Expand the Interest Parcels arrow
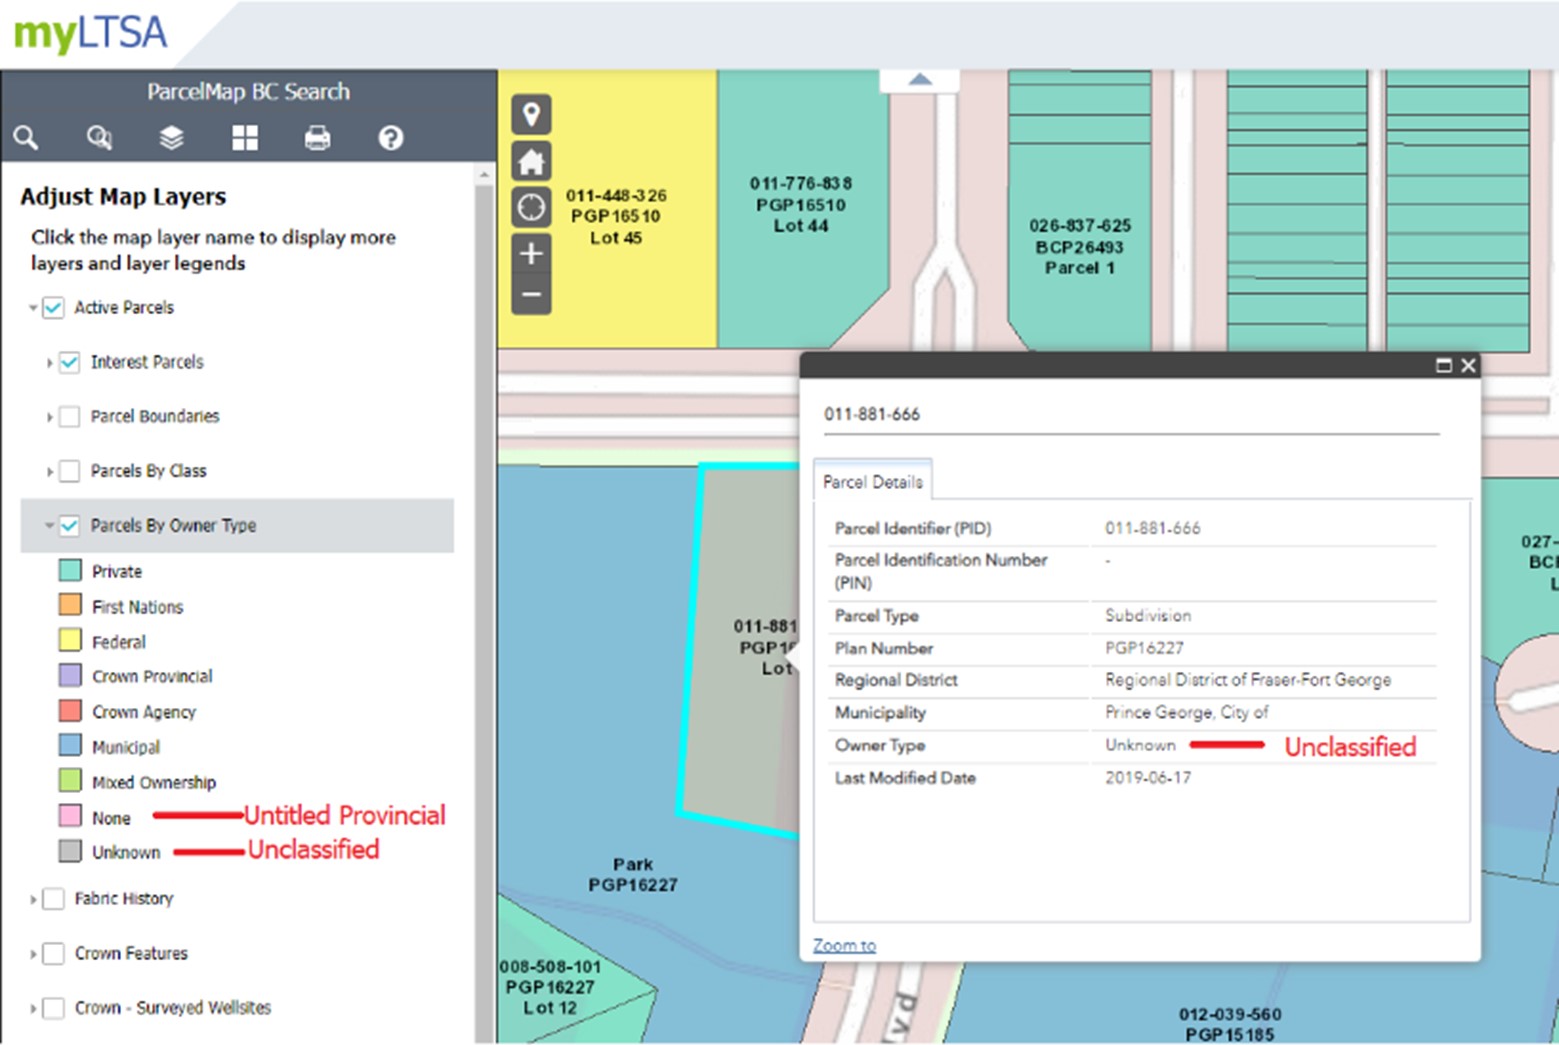 coord(49,363)
